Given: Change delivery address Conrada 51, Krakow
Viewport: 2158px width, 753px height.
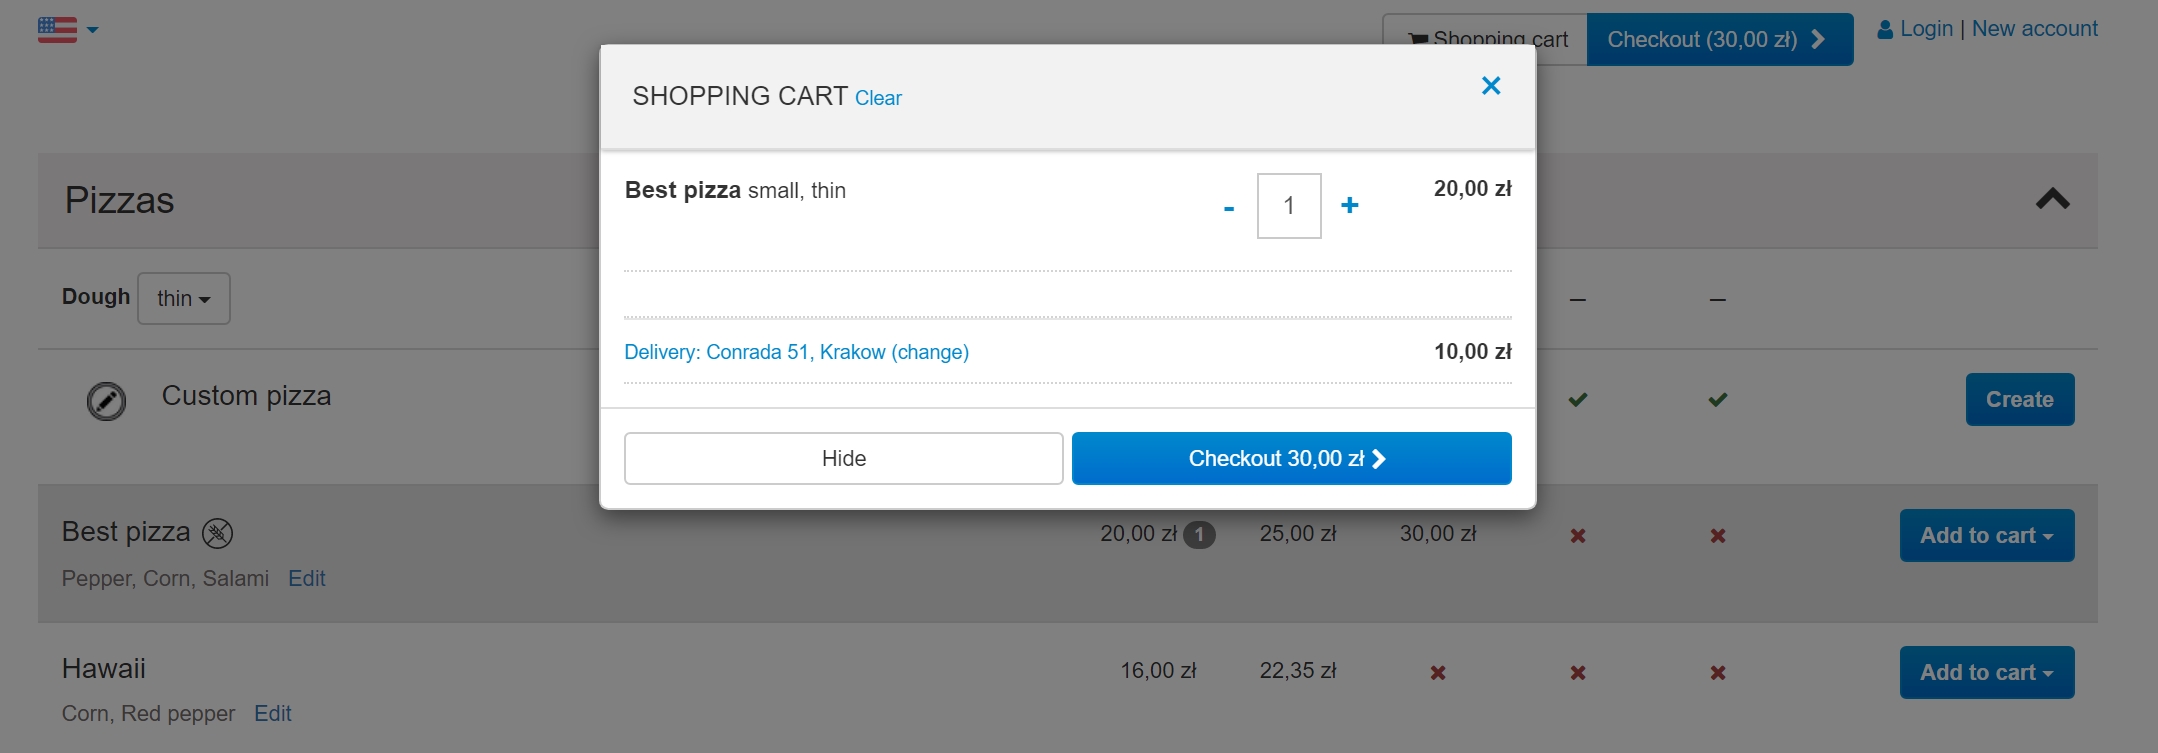Looking at the screenshot, I should coord(796,352).
